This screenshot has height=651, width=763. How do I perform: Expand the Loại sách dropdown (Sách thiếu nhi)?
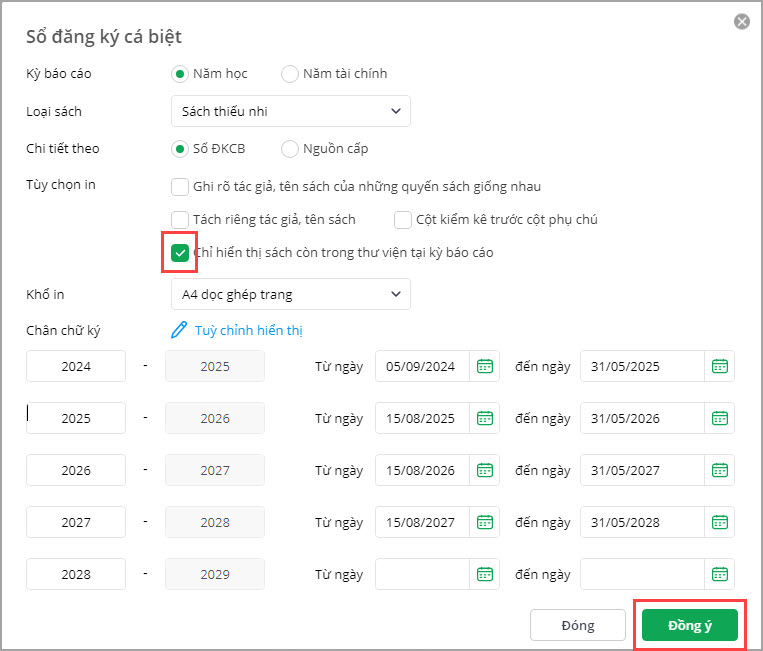coord(290,111)
